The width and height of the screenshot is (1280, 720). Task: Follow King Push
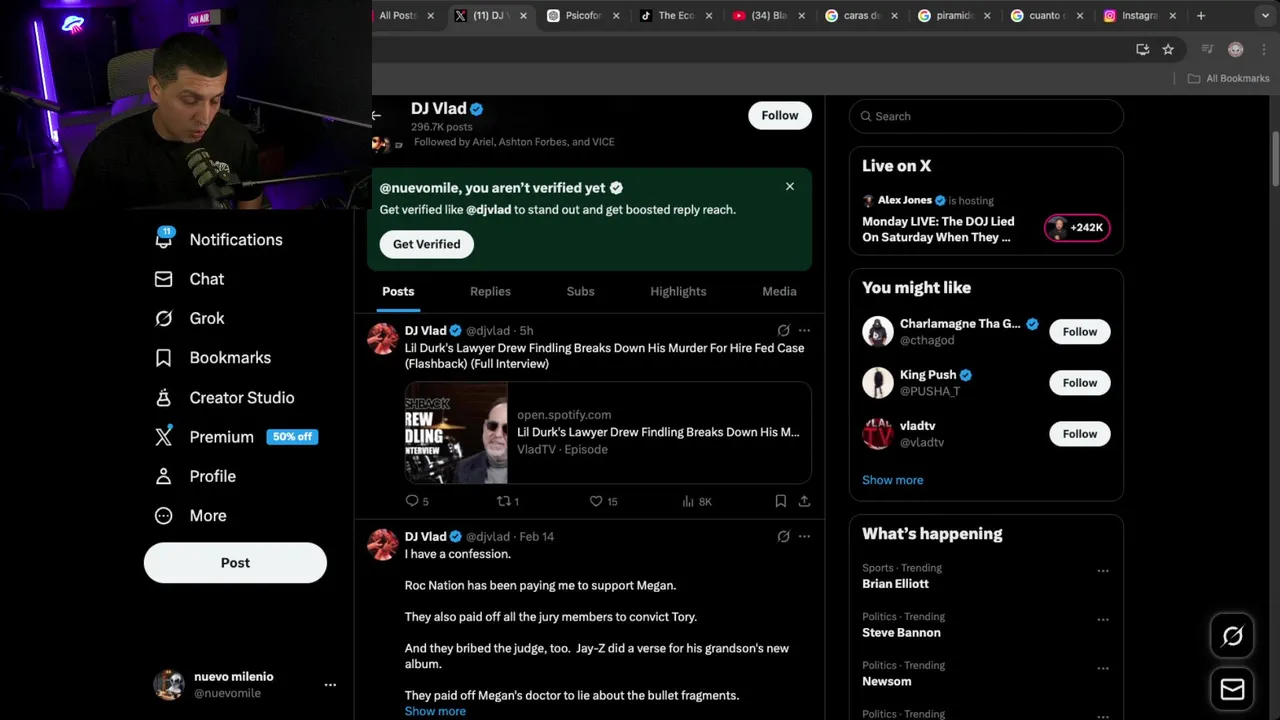point(1080,382)
